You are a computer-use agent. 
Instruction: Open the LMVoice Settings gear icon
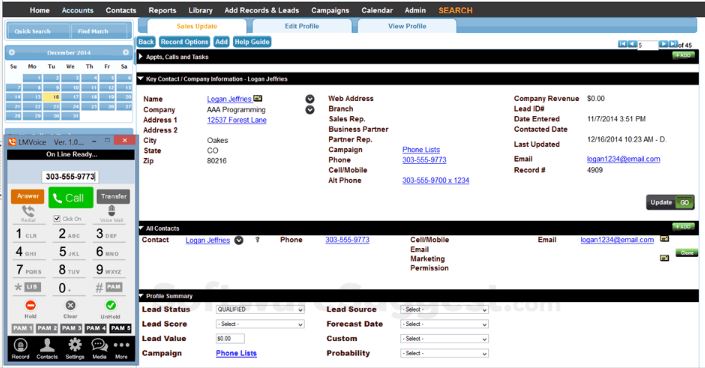pos(75,346)
